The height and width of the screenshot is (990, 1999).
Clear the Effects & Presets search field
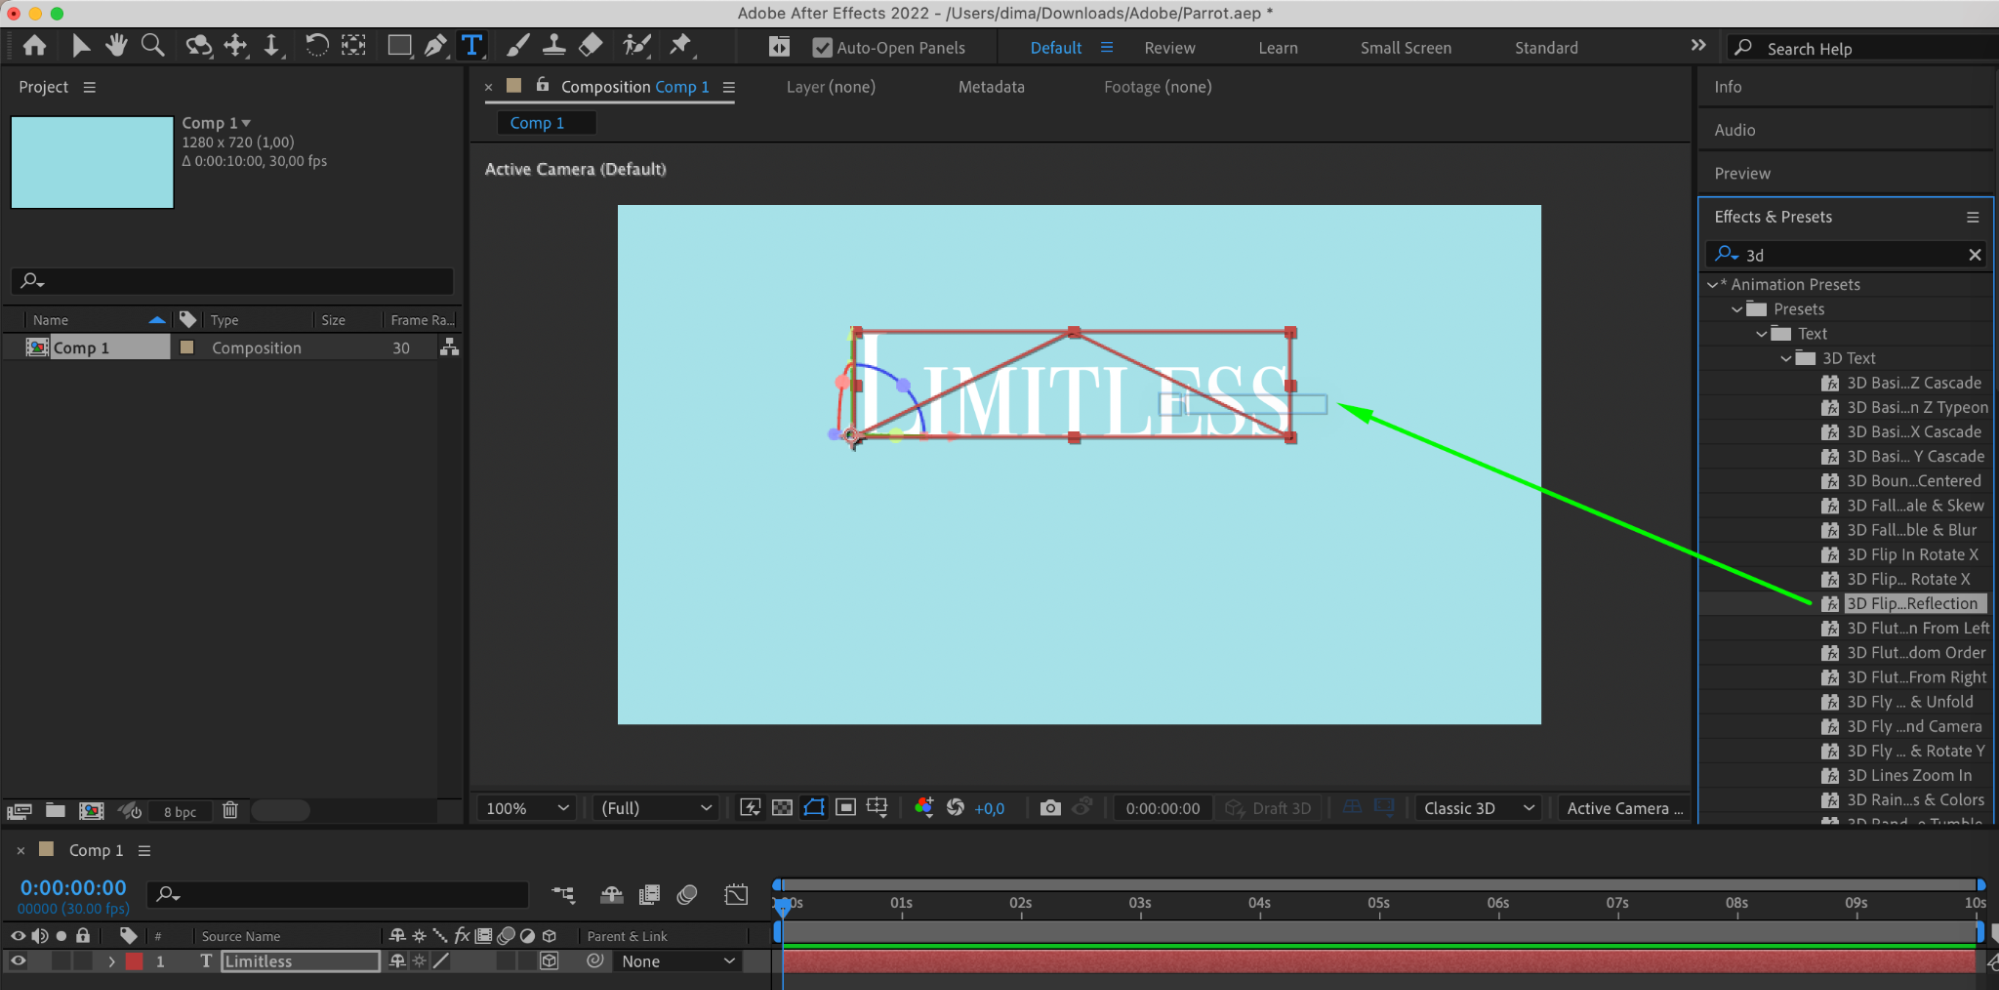pos(1974,255)
